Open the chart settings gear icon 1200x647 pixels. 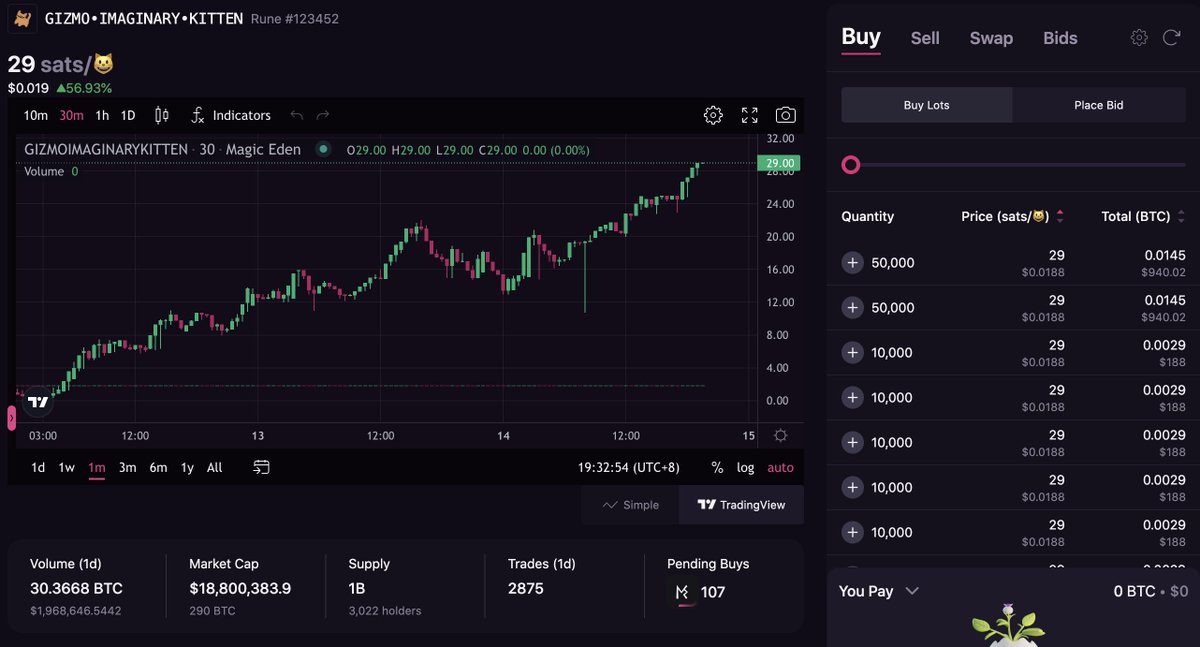point(713,115)
